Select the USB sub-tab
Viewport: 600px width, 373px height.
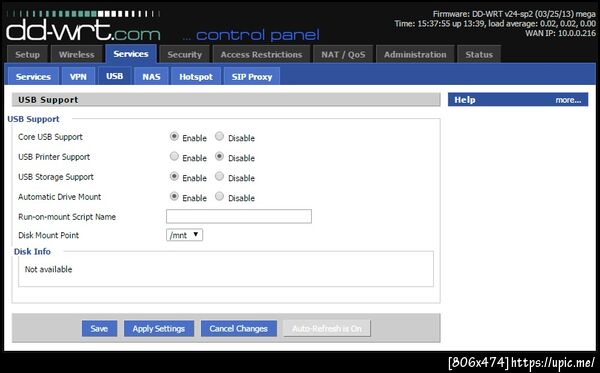[x=114, y=76]
